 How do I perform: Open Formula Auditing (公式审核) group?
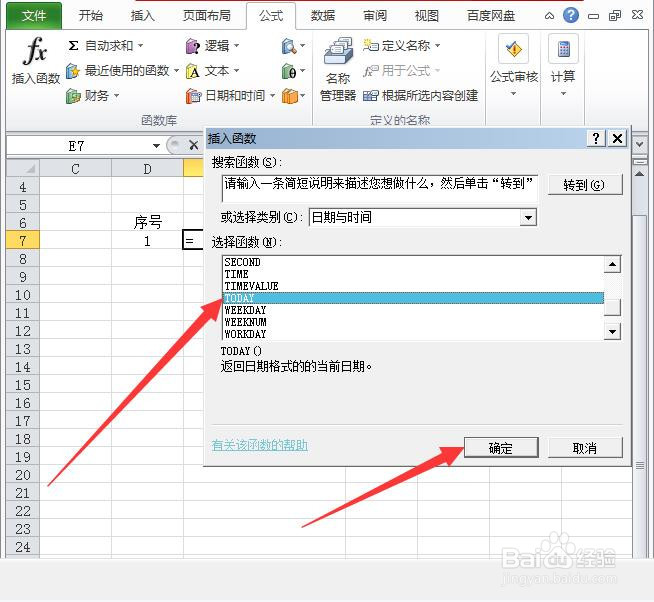click(x=514, y=63)
